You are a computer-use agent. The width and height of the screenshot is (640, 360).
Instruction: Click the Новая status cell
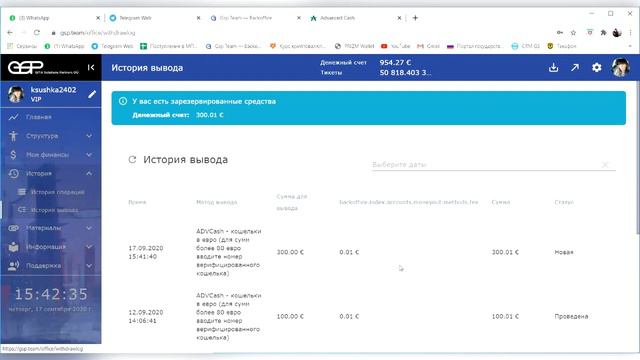pos(564,252)
